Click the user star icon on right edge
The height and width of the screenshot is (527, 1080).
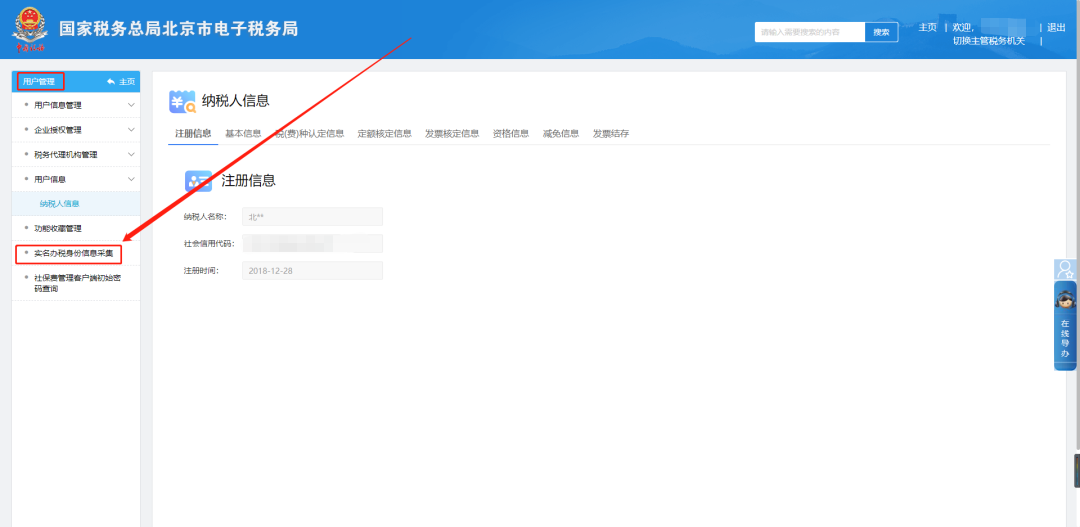1065,269
